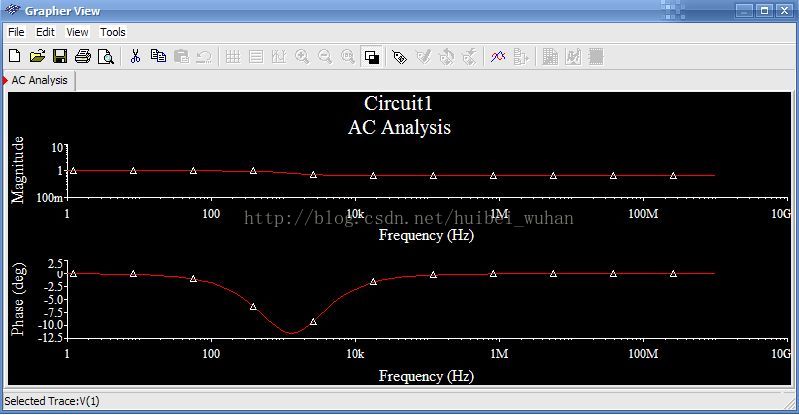Show cursors icon in toolbar
This screenshot has height=415, width=799.
(x=279, y=56)
